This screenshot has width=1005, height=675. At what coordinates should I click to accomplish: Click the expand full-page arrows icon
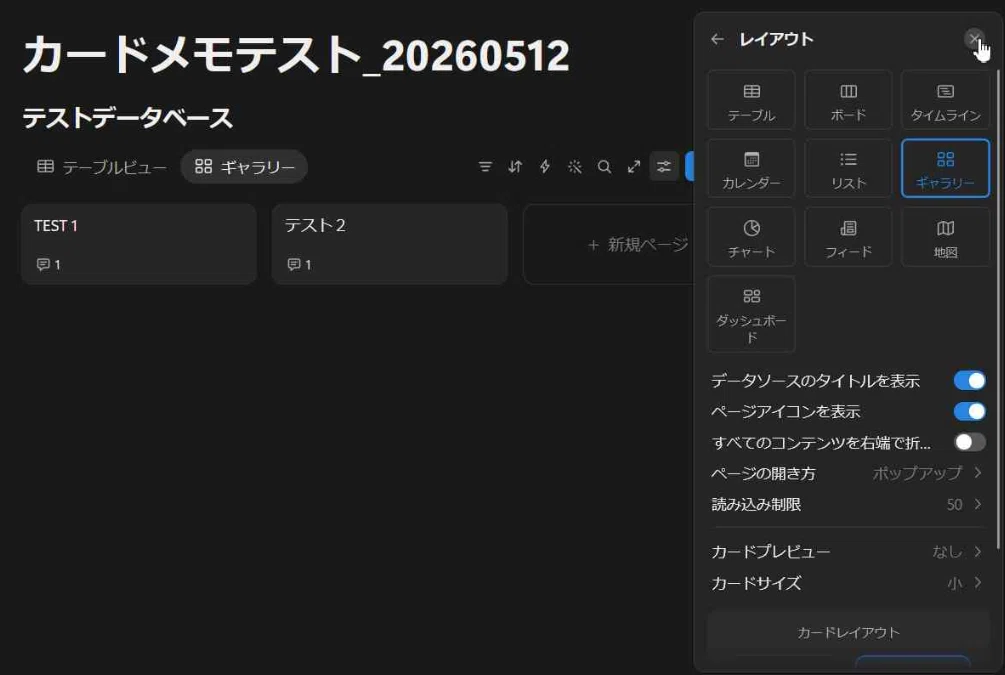[x=634, y=167]
